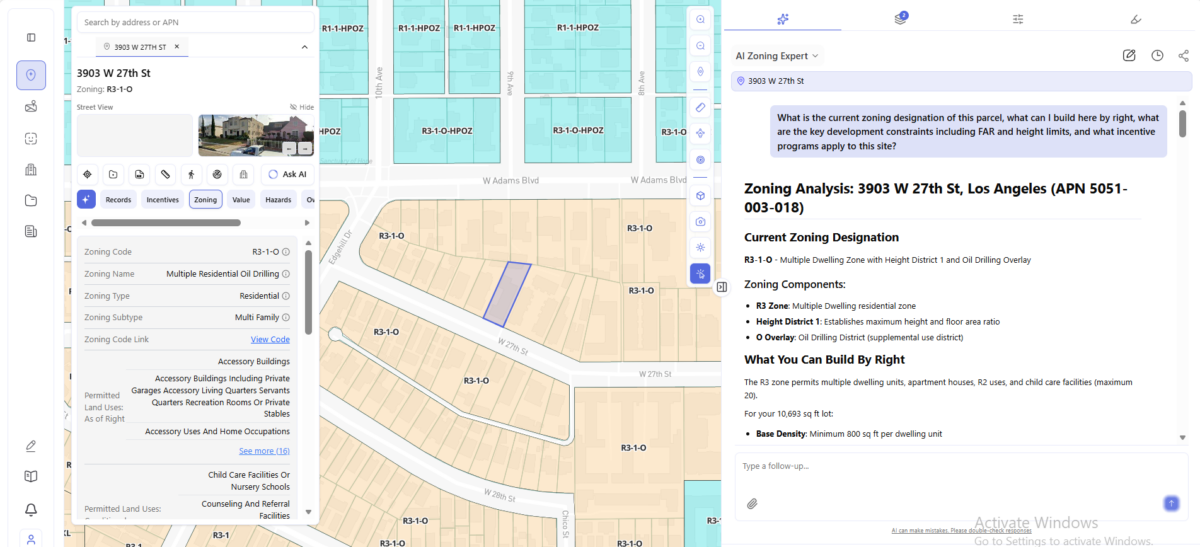Open the book guide icon in sidebar
Image resolution: width=1200 pixels, height=547 pixels.
(31, 477)
